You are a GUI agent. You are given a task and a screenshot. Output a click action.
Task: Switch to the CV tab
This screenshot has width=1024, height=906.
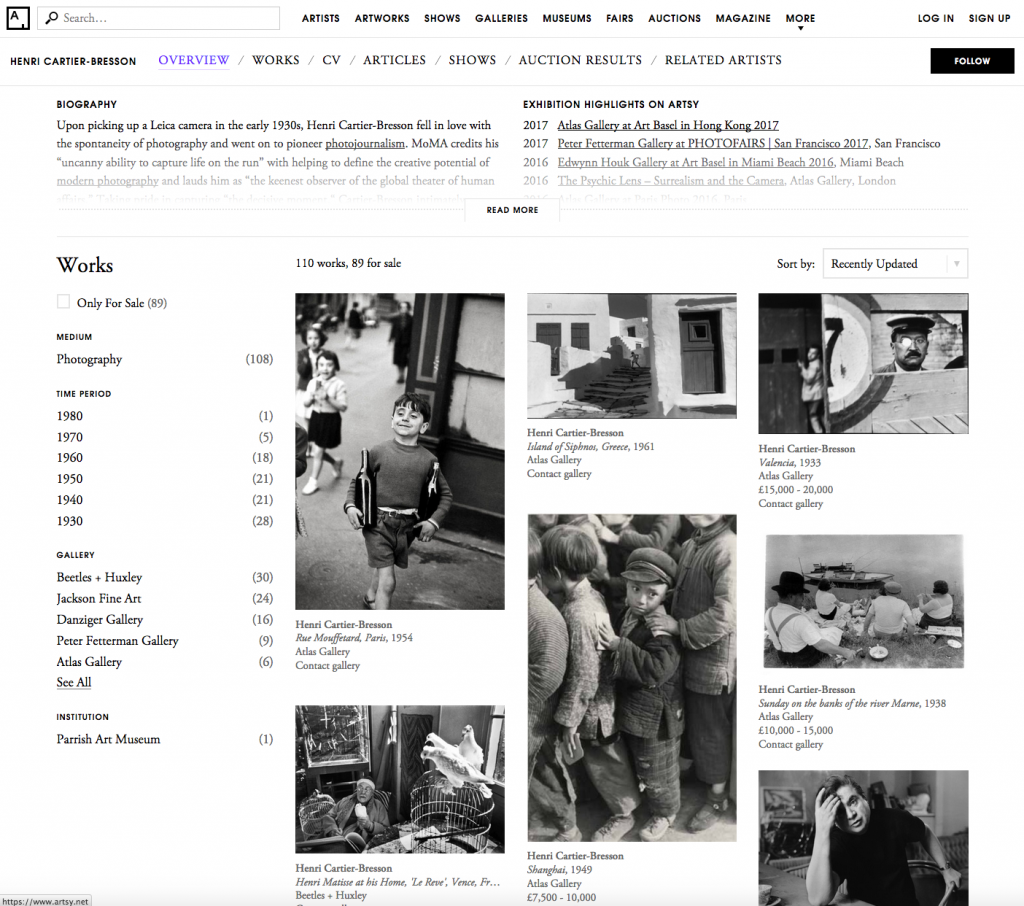pyautogui.click(x=331, y=60)
